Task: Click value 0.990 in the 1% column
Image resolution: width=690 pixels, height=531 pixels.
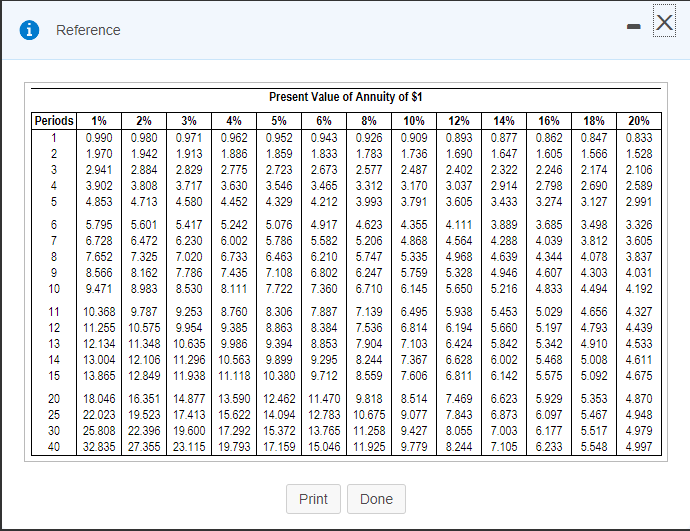Action: tap(99, 138)
